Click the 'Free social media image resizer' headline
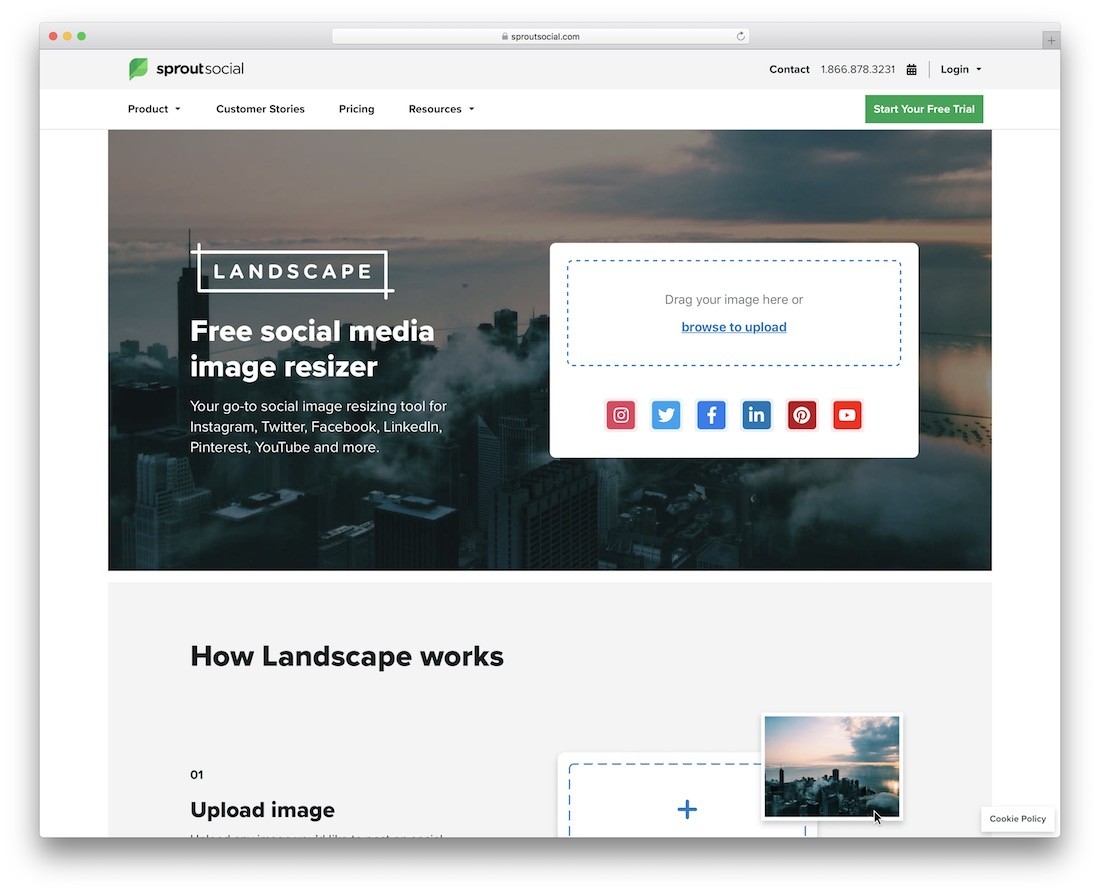 (312, 349)
